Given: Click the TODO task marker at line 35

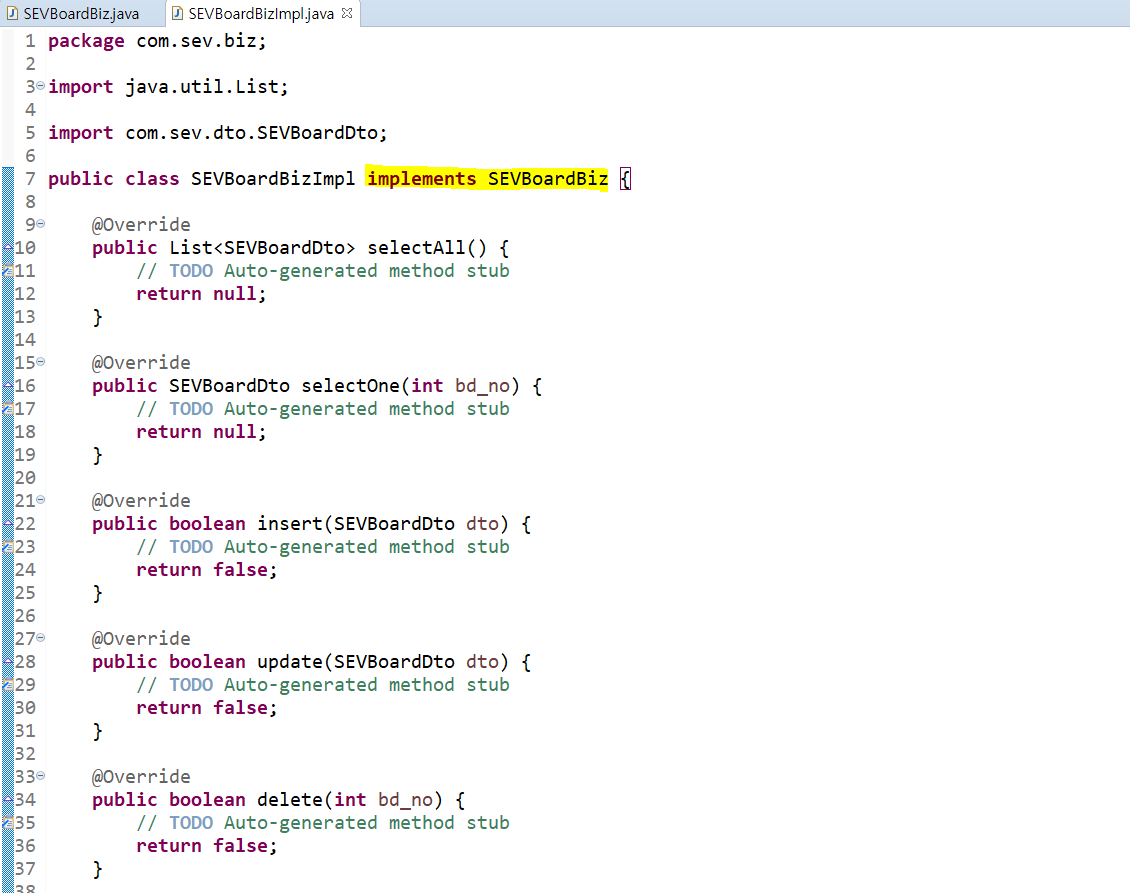Looking at the screenshot, I should click(x=8, y=822).
